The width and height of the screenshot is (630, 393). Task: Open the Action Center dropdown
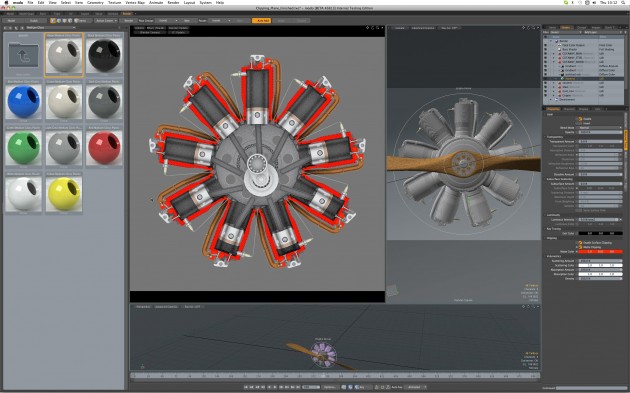106,20
